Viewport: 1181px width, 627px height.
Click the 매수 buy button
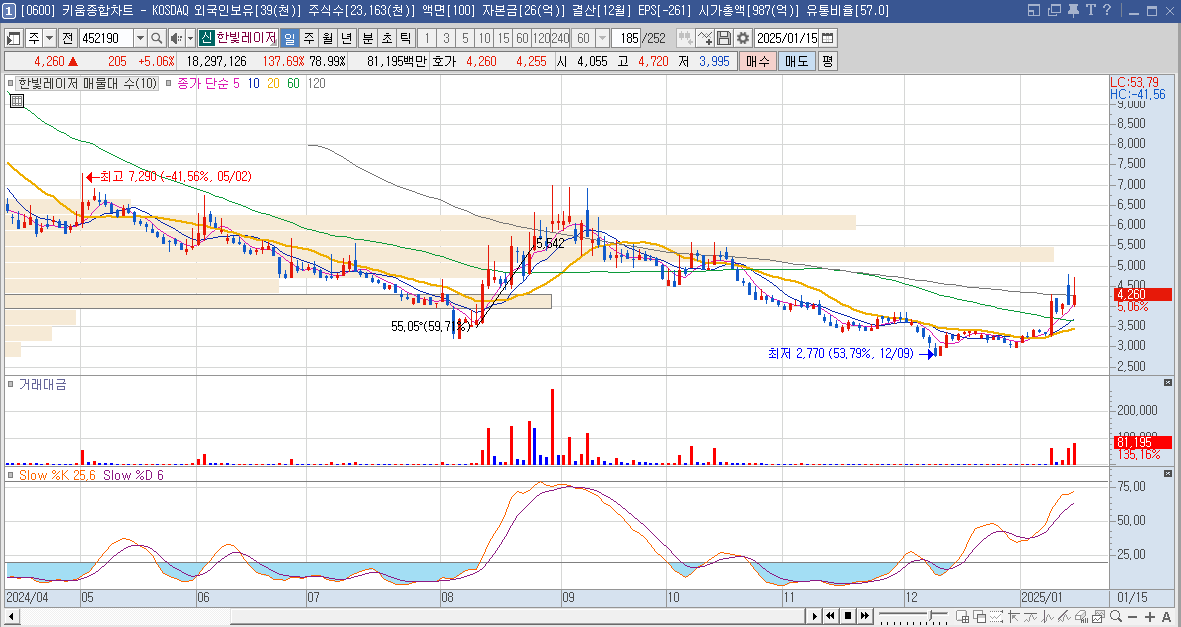[x=758, y=61]
